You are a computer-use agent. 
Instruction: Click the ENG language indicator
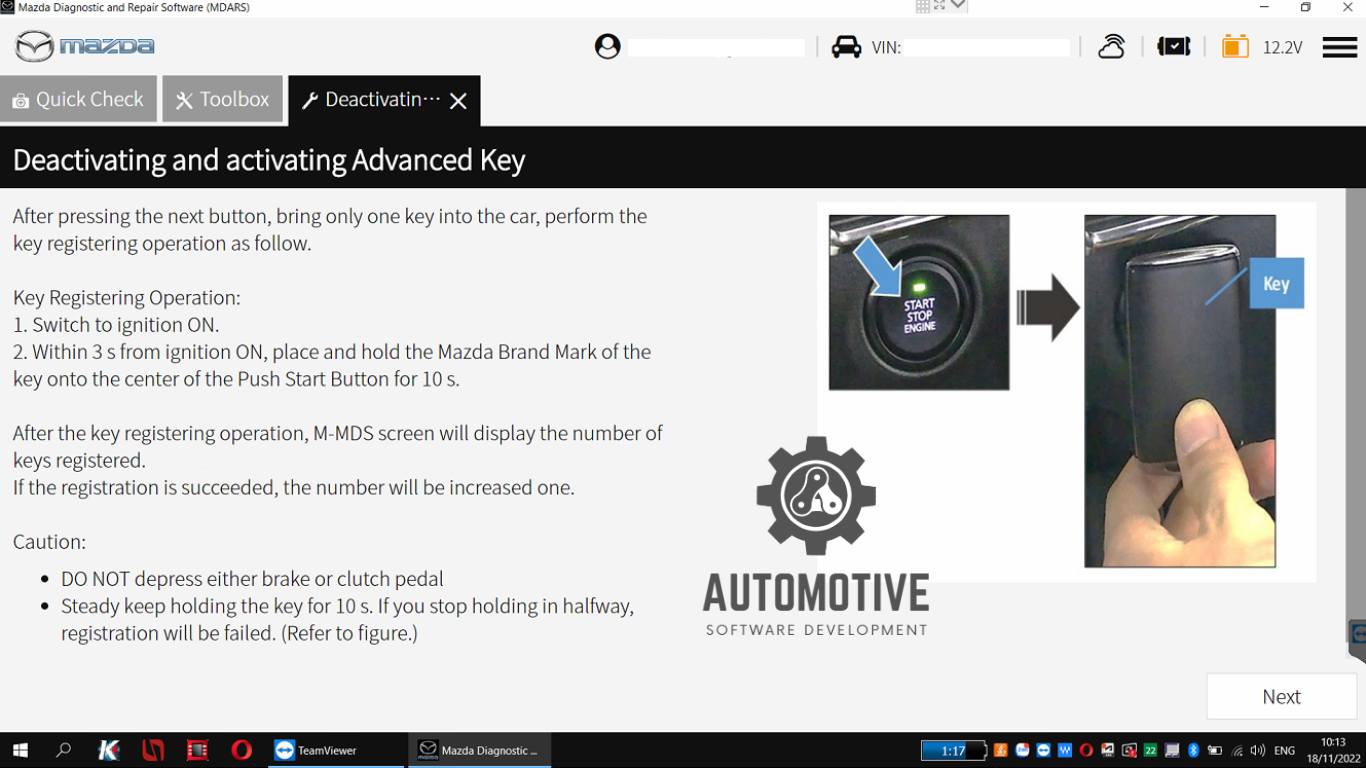coord(1284,751)
